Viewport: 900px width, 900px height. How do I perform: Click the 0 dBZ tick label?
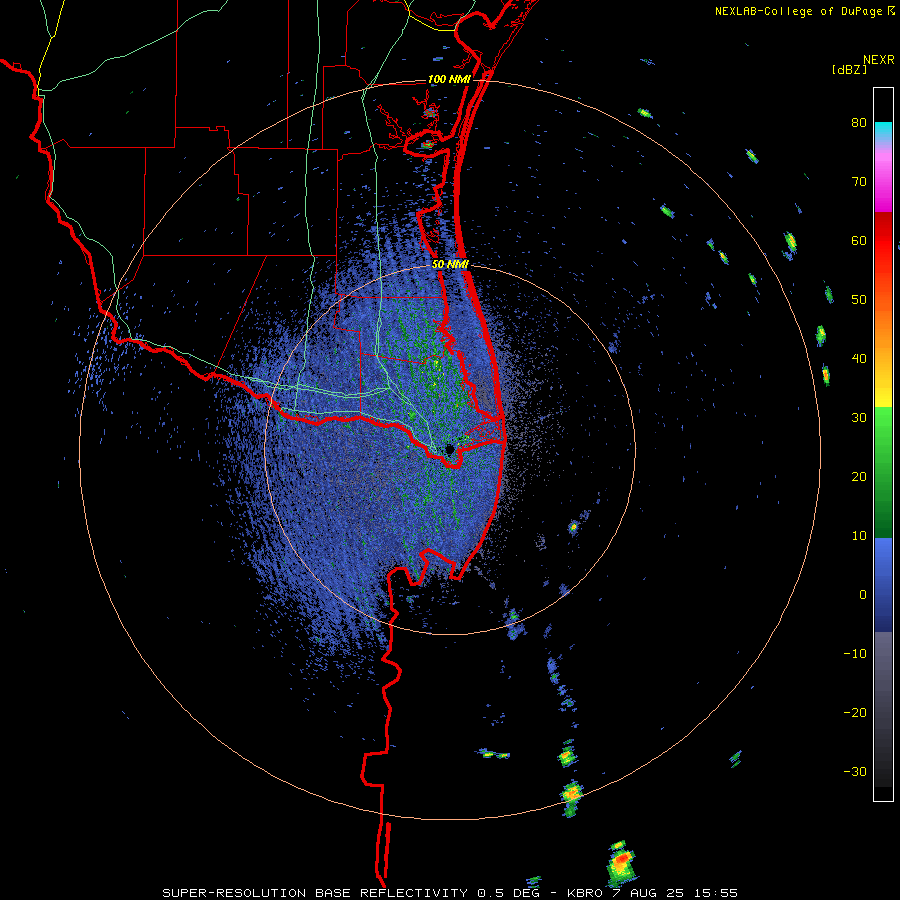click(x=863, y=595)
